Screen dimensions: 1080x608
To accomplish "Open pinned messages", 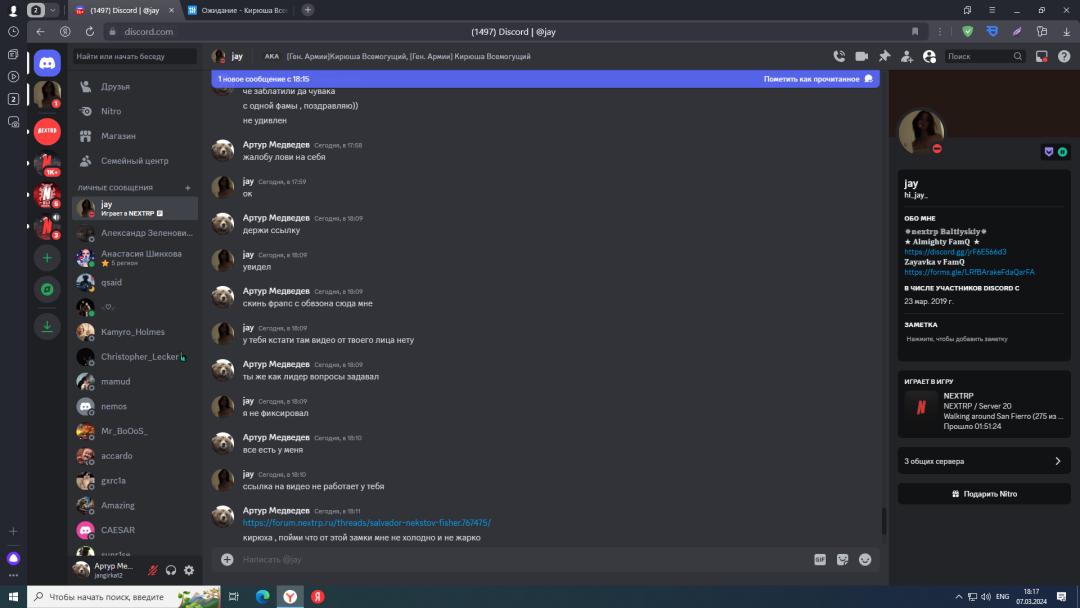I will (x=884, y=57).
